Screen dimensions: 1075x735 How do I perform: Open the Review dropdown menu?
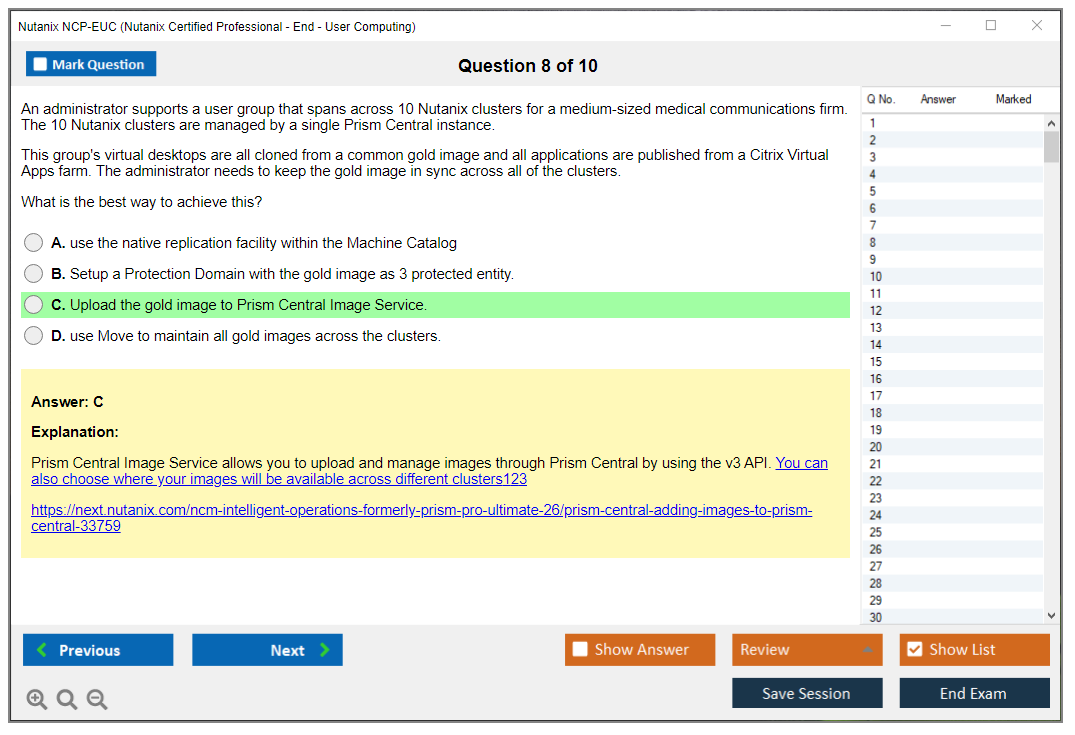click(x=867, y=650)
